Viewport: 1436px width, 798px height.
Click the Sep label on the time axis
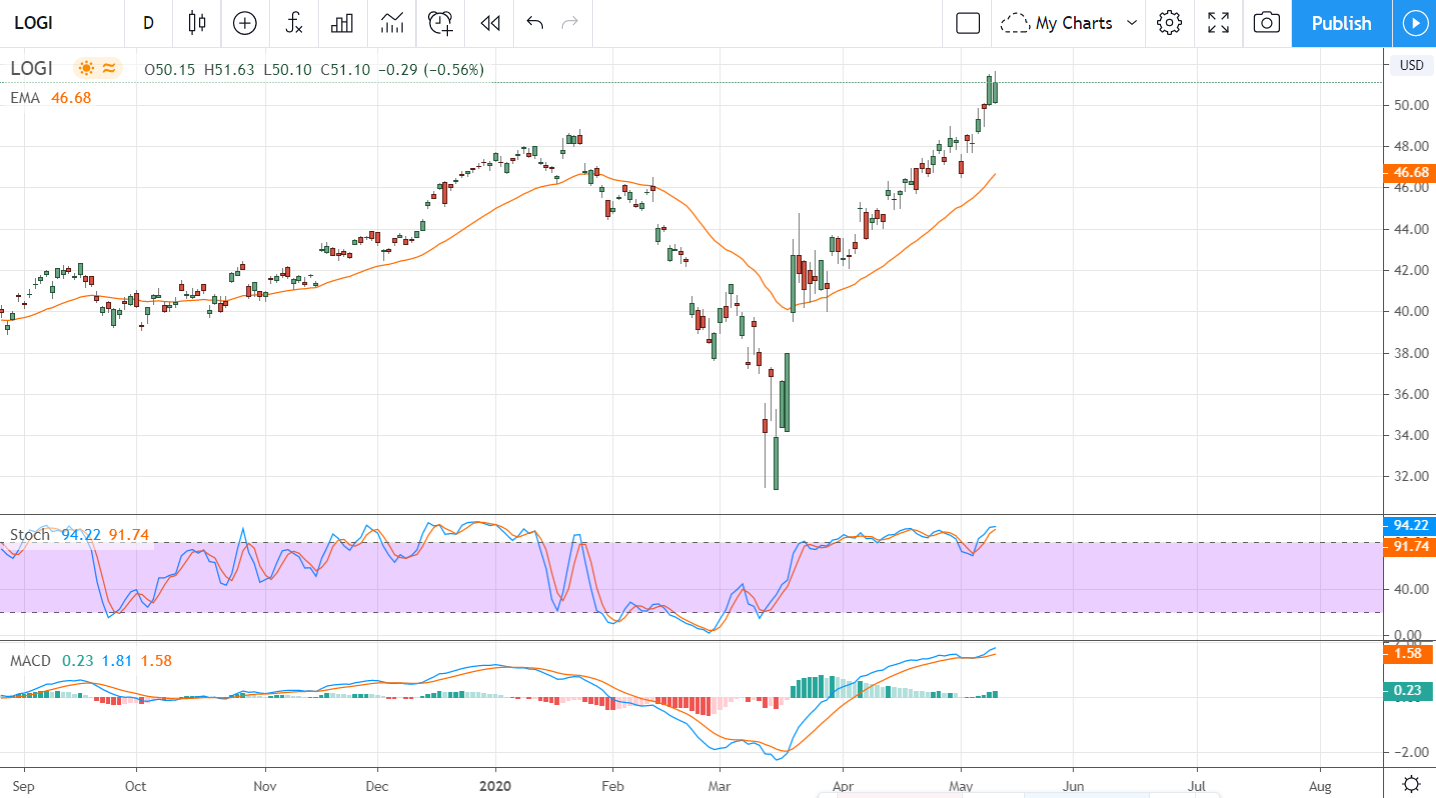24,786
